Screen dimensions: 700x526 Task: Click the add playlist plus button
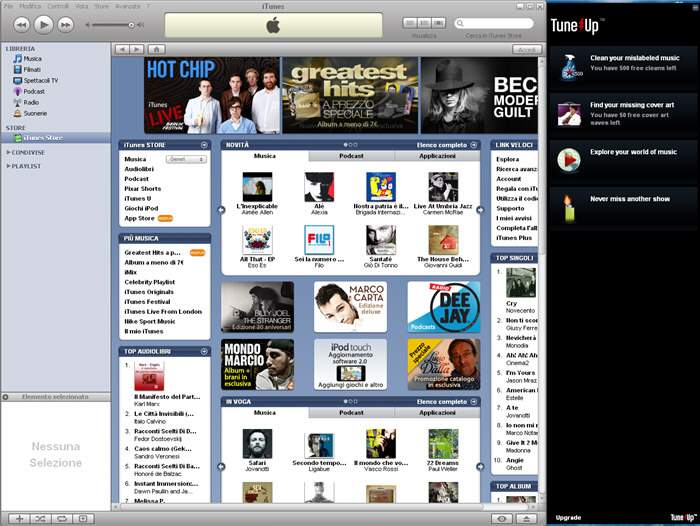click(20, 518)
